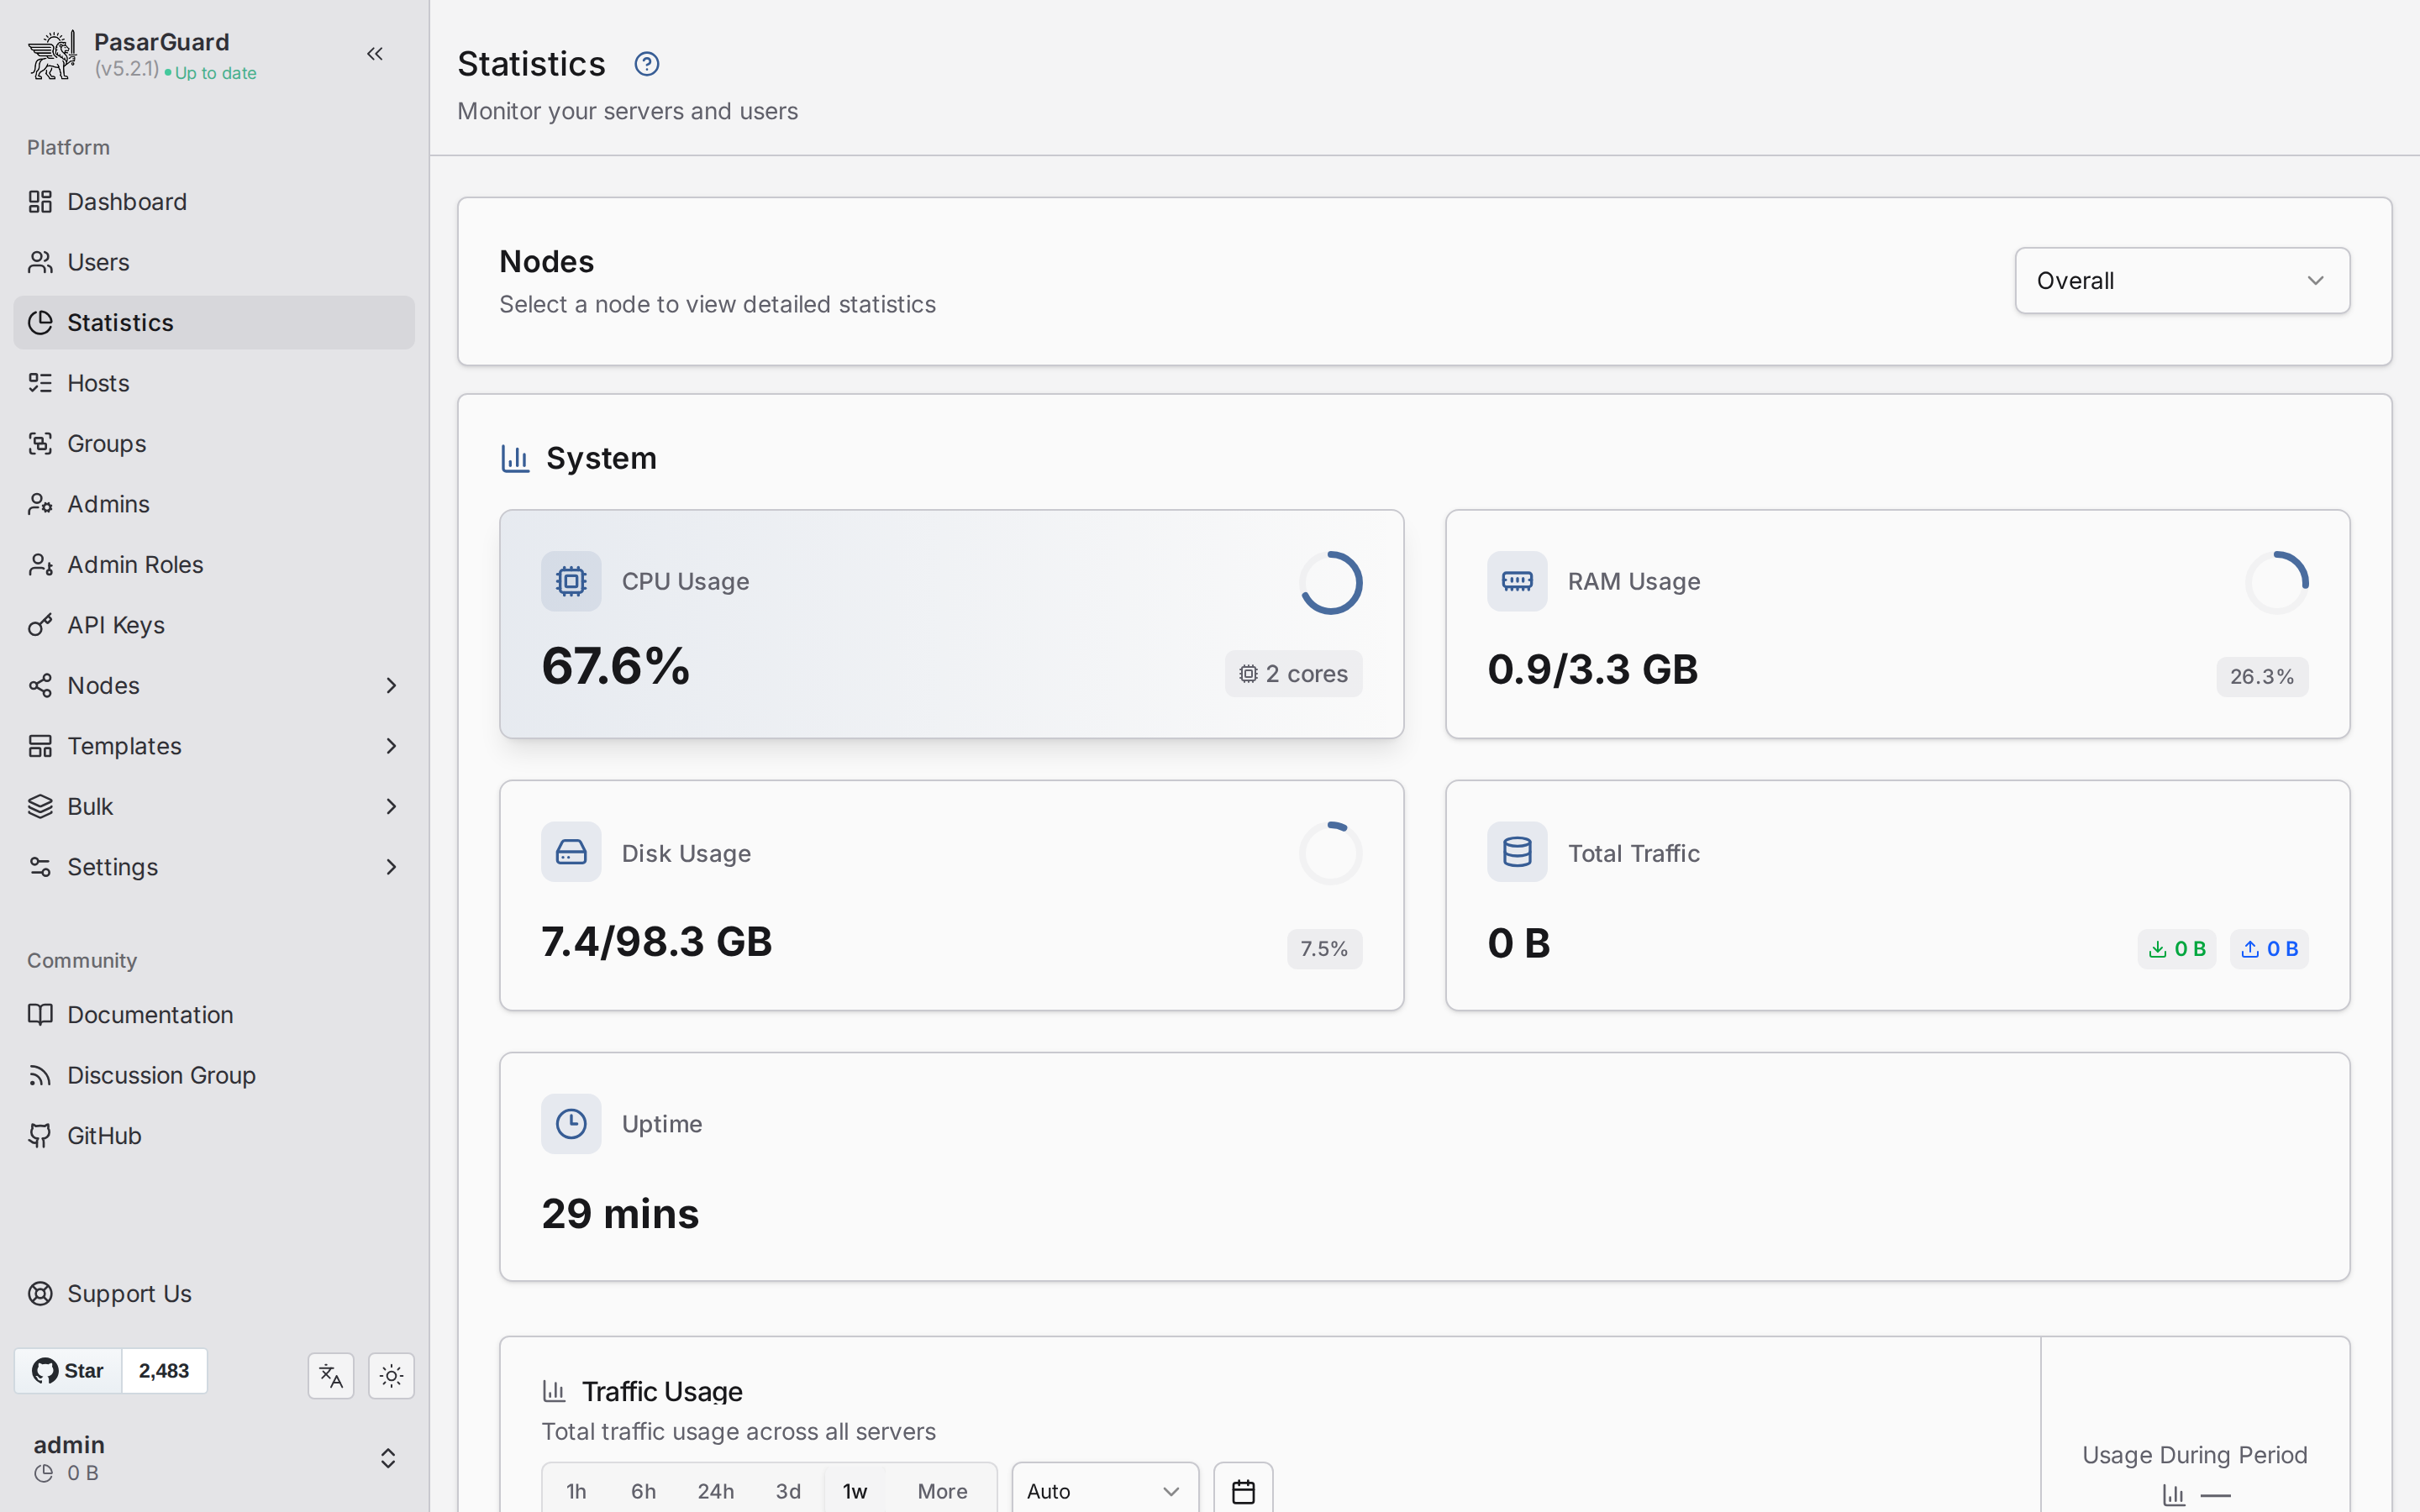Select the 1h time range
This screenshot has height=1512, width=2420.
coord(576,1491)
